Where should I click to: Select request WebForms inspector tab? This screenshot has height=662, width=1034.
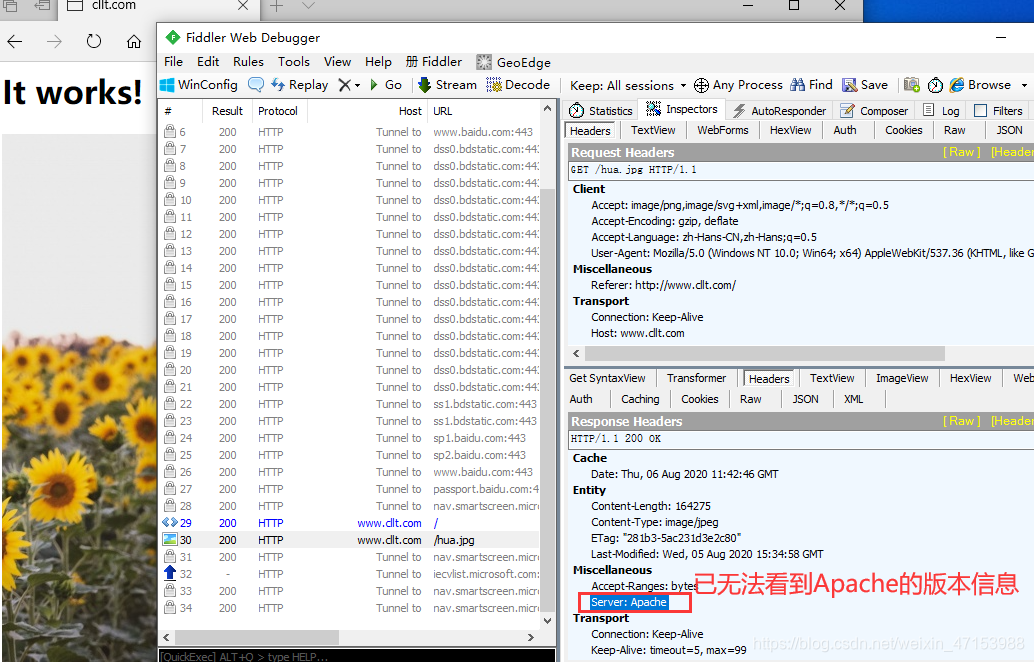723,131
